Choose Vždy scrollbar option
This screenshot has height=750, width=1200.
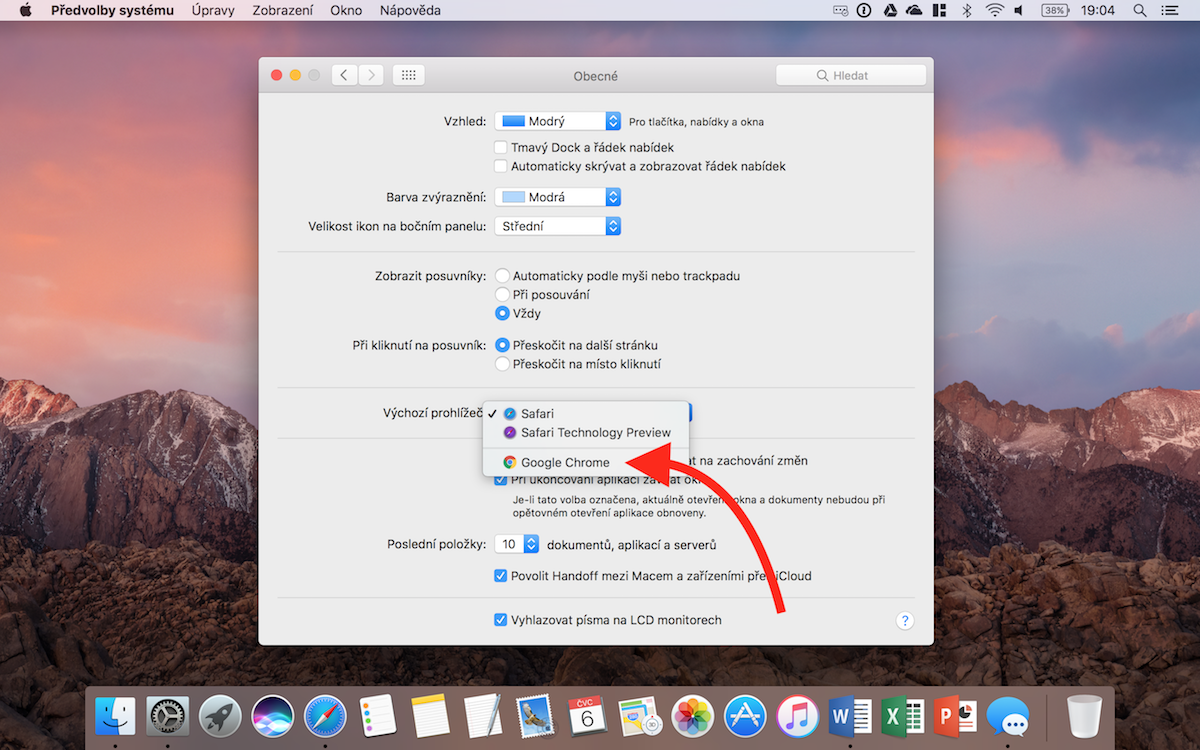click(x=502, y=313)
